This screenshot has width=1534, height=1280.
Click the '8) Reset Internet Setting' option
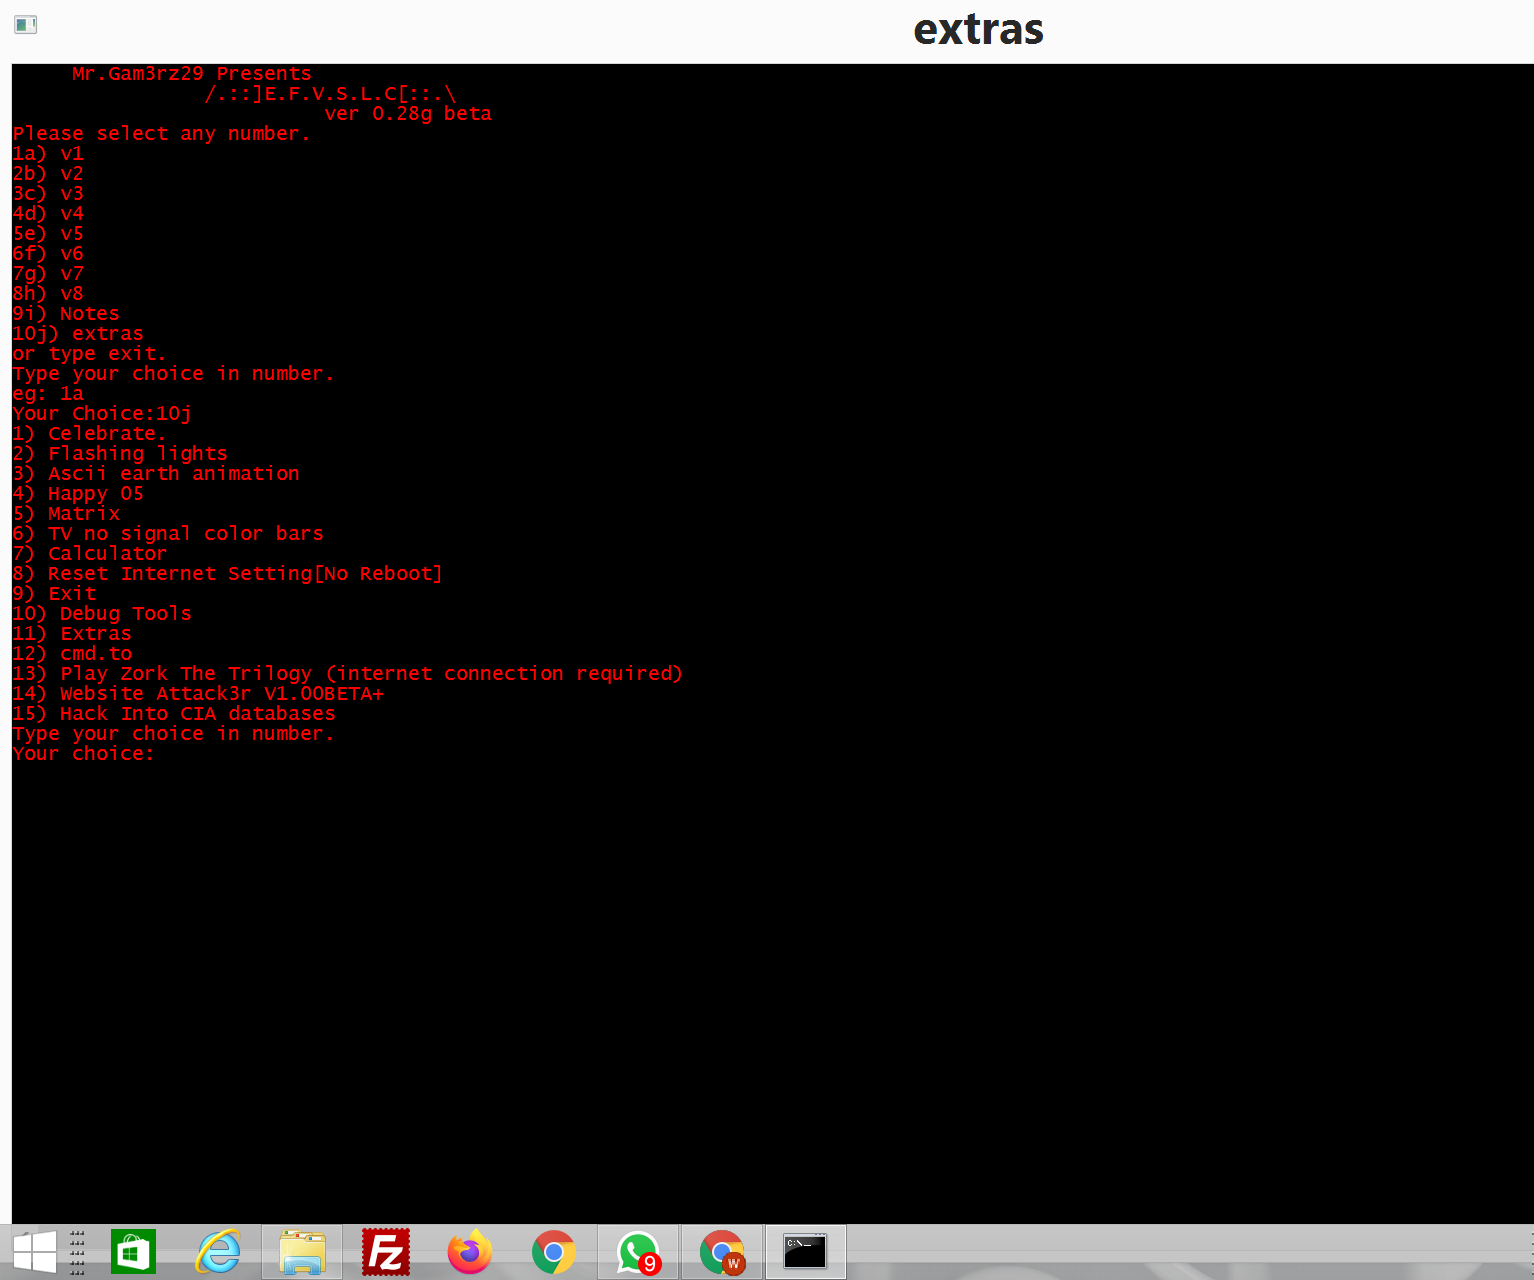pos(227,574)
